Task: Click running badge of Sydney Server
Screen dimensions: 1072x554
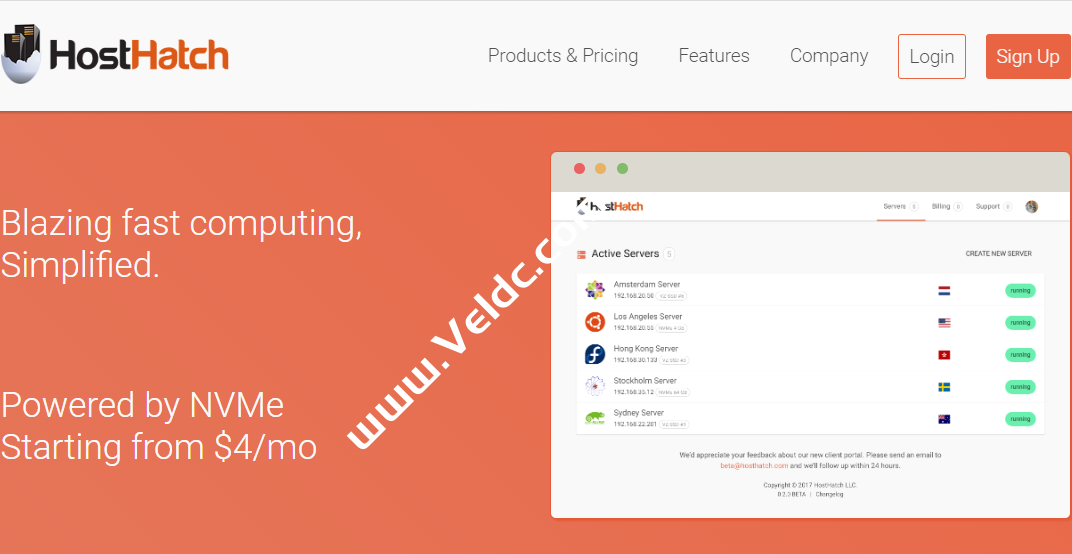Action: pos(1020,419)
